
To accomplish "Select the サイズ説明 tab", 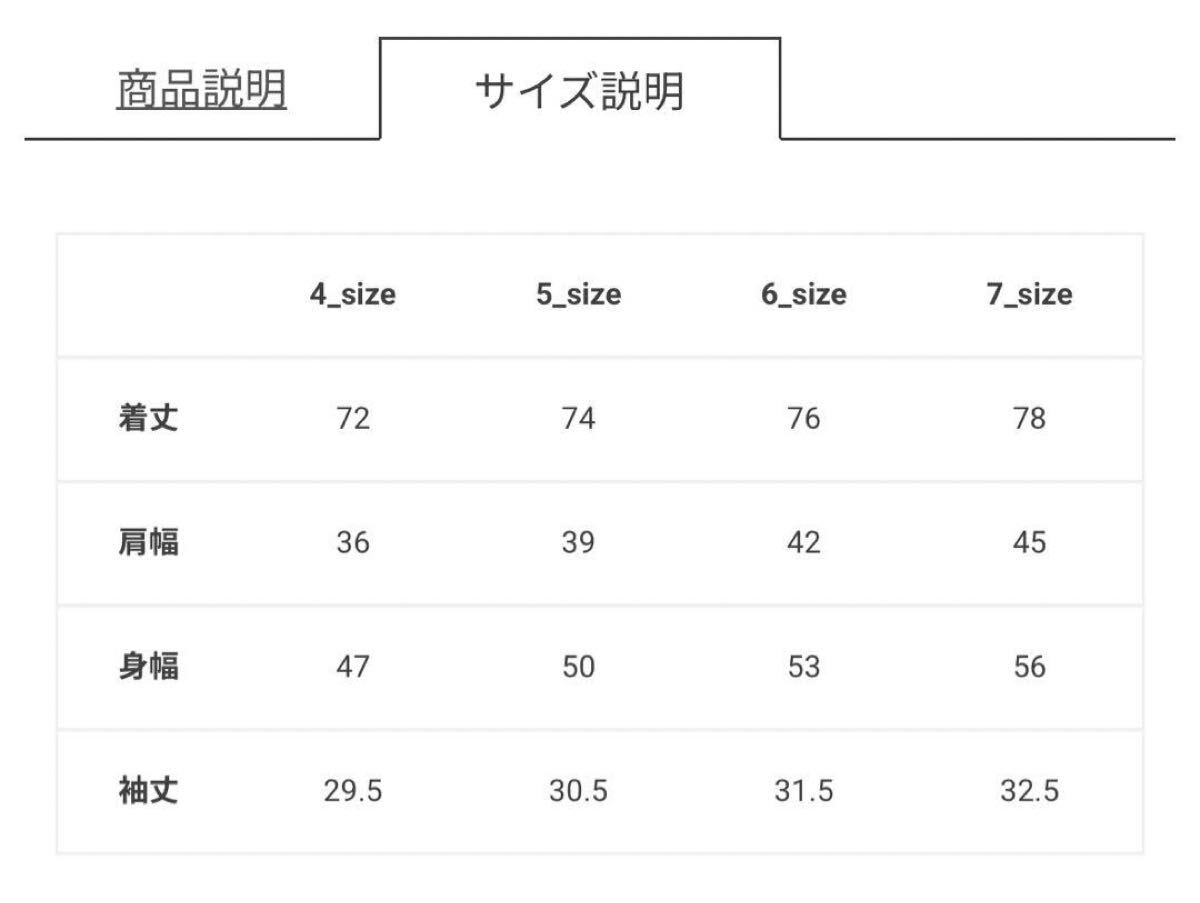I will point(579,91).
